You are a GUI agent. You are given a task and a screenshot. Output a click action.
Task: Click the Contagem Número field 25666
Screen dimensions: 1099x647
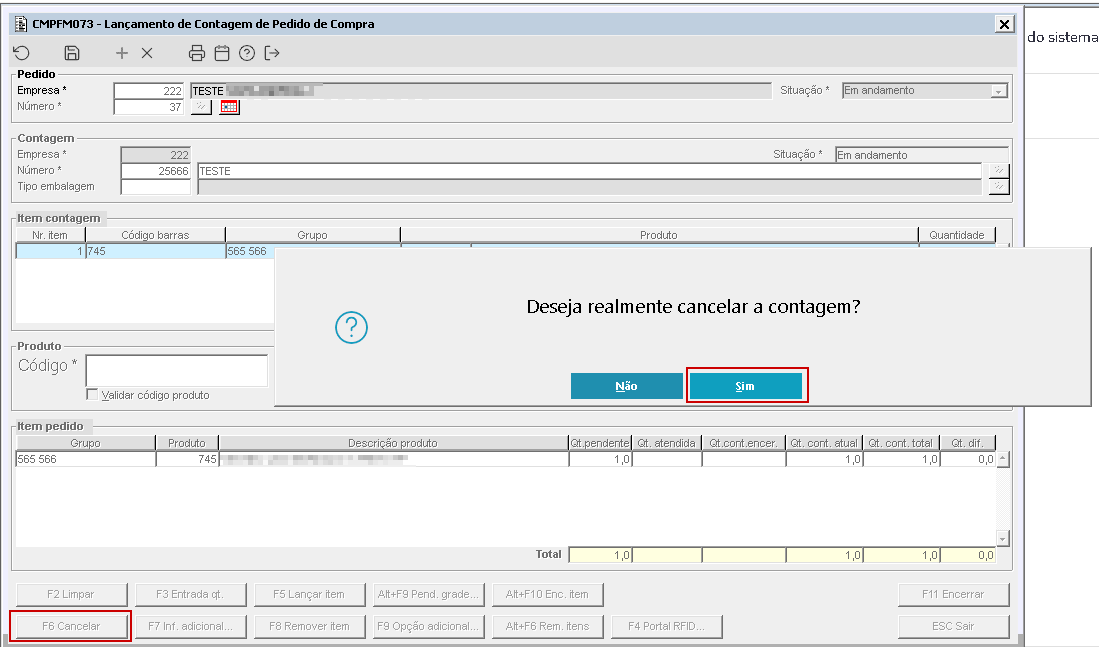156,170
